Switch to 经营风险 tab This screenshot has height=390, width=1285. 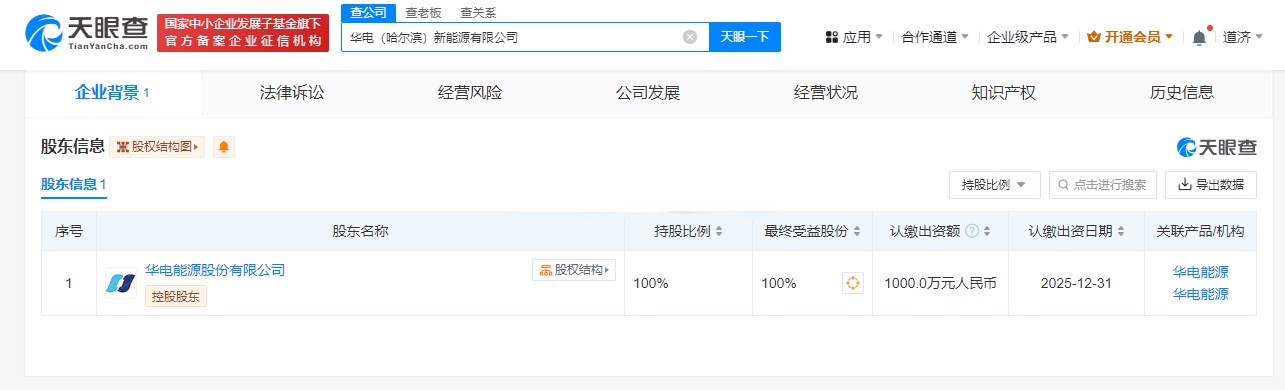tap(470, 93)
